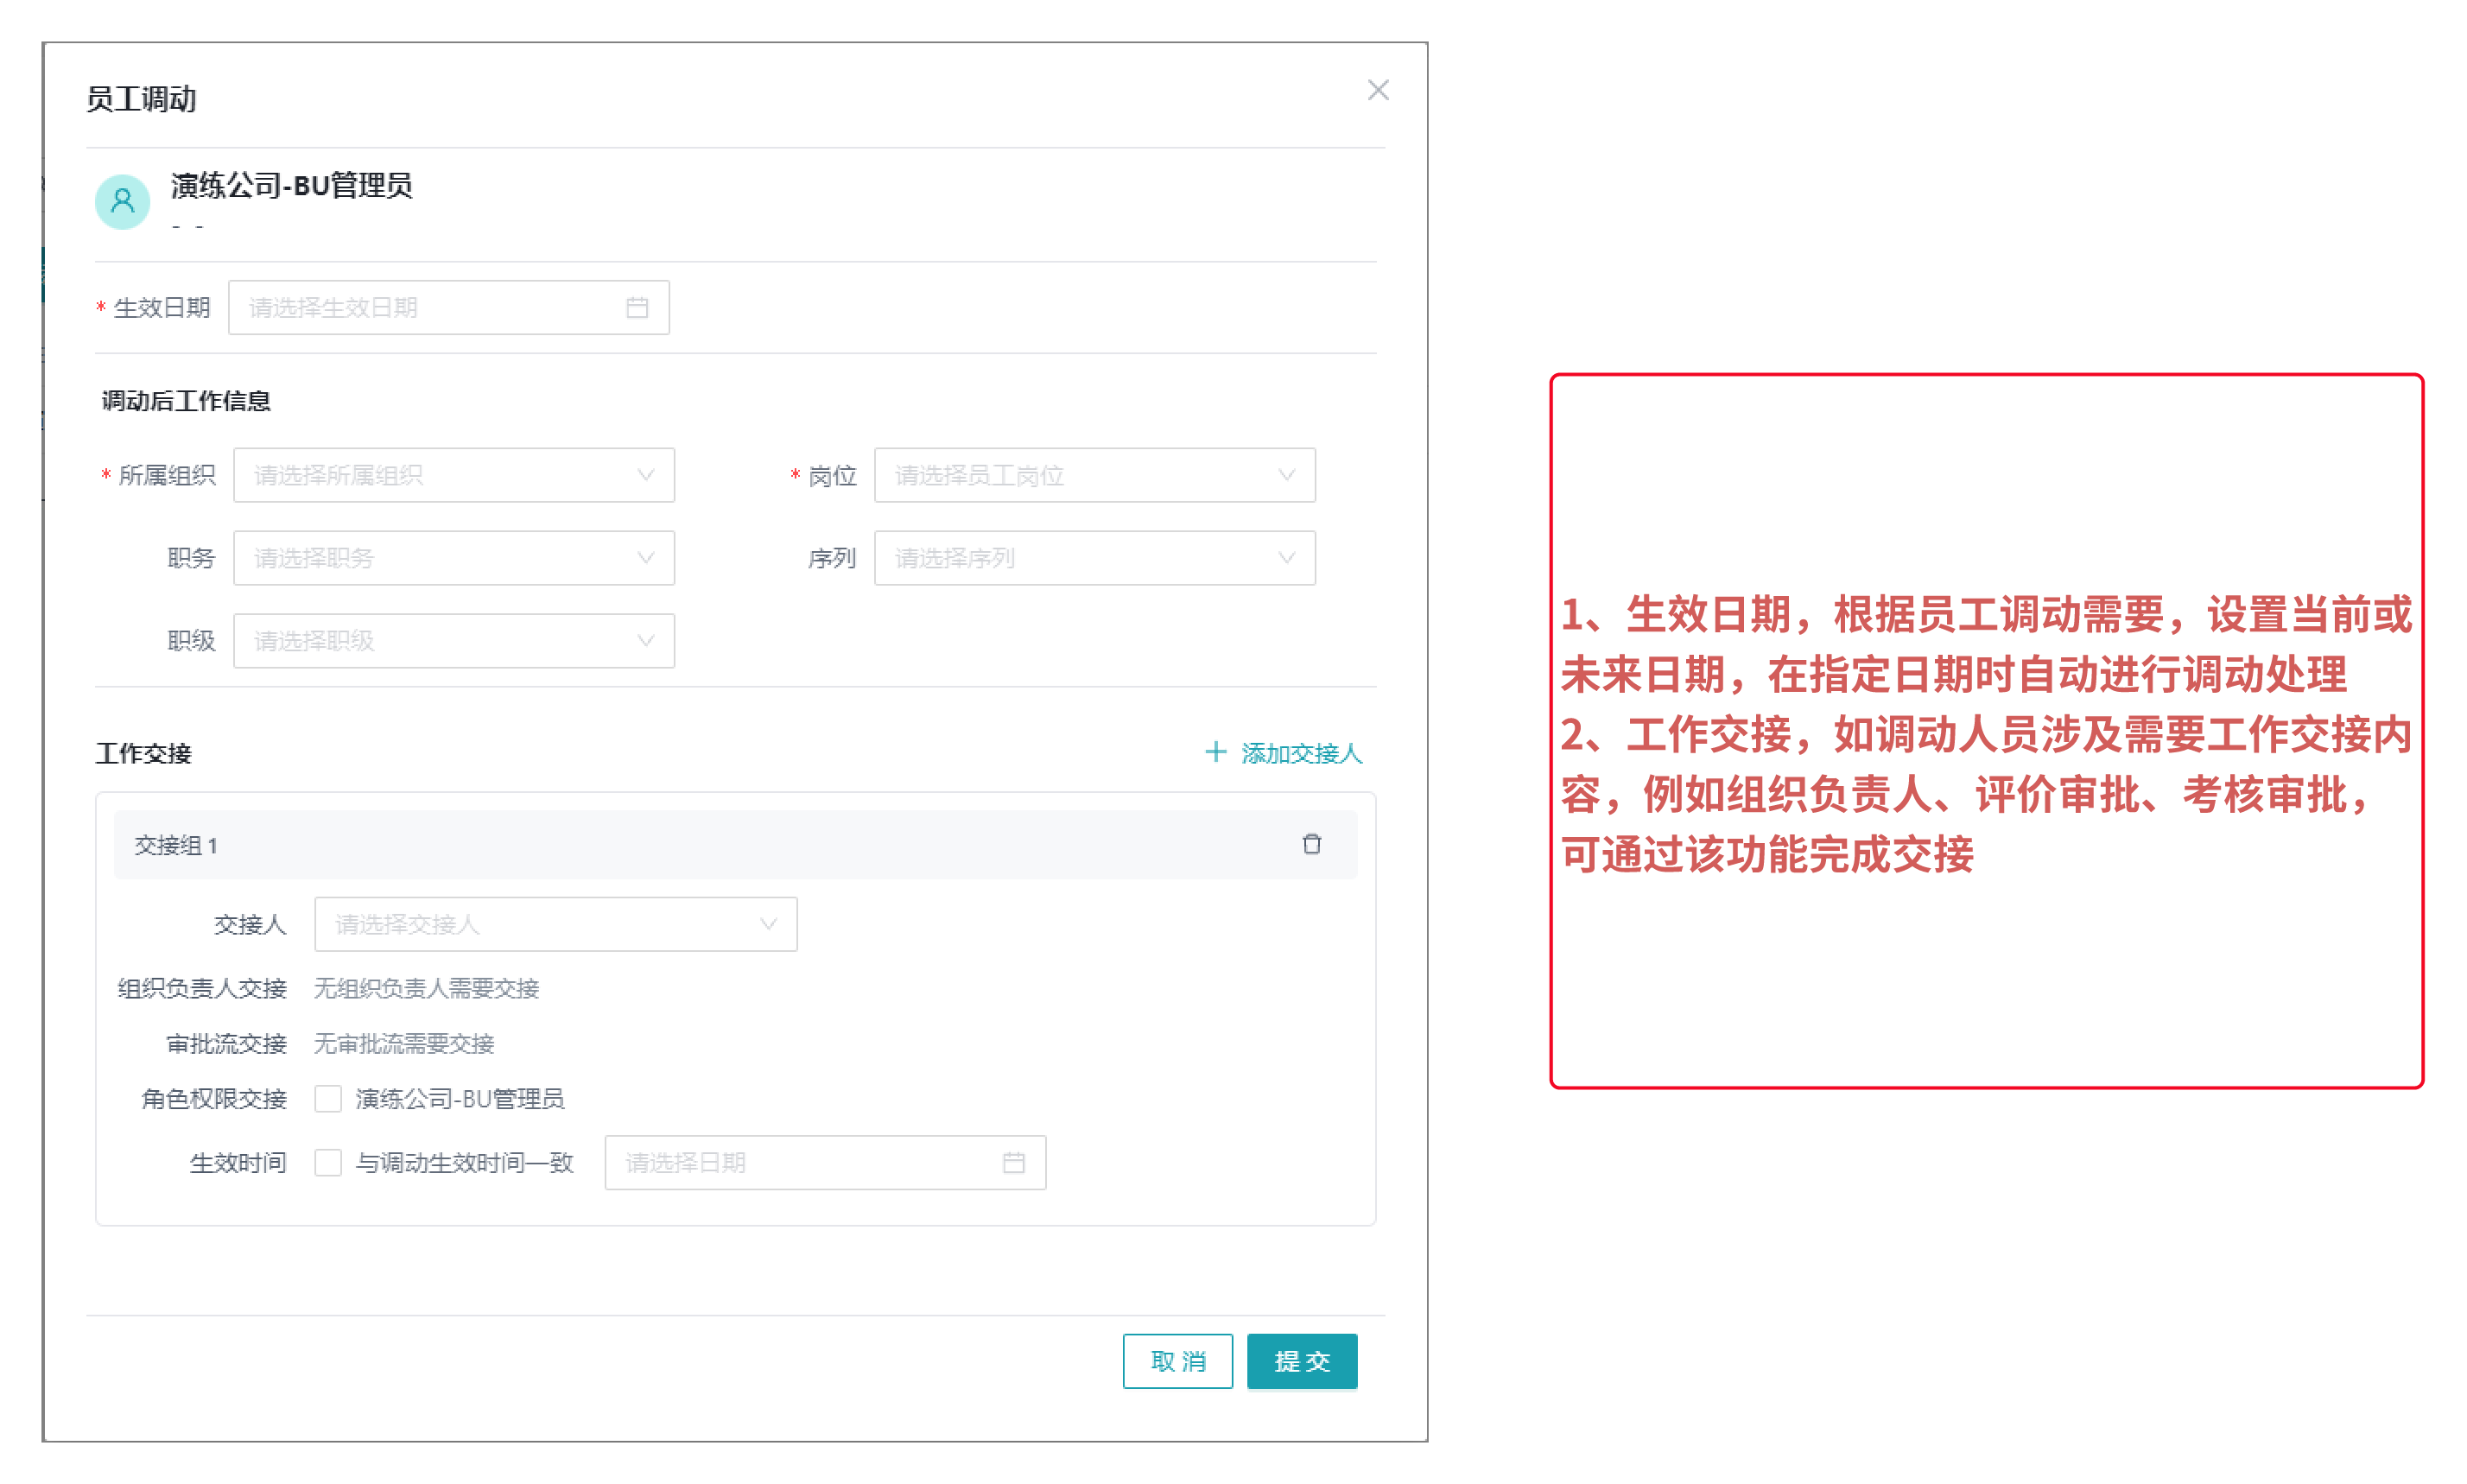
Task: Check the 演练公司-BU管理员 role checkbox
Action: (328, 1099)
